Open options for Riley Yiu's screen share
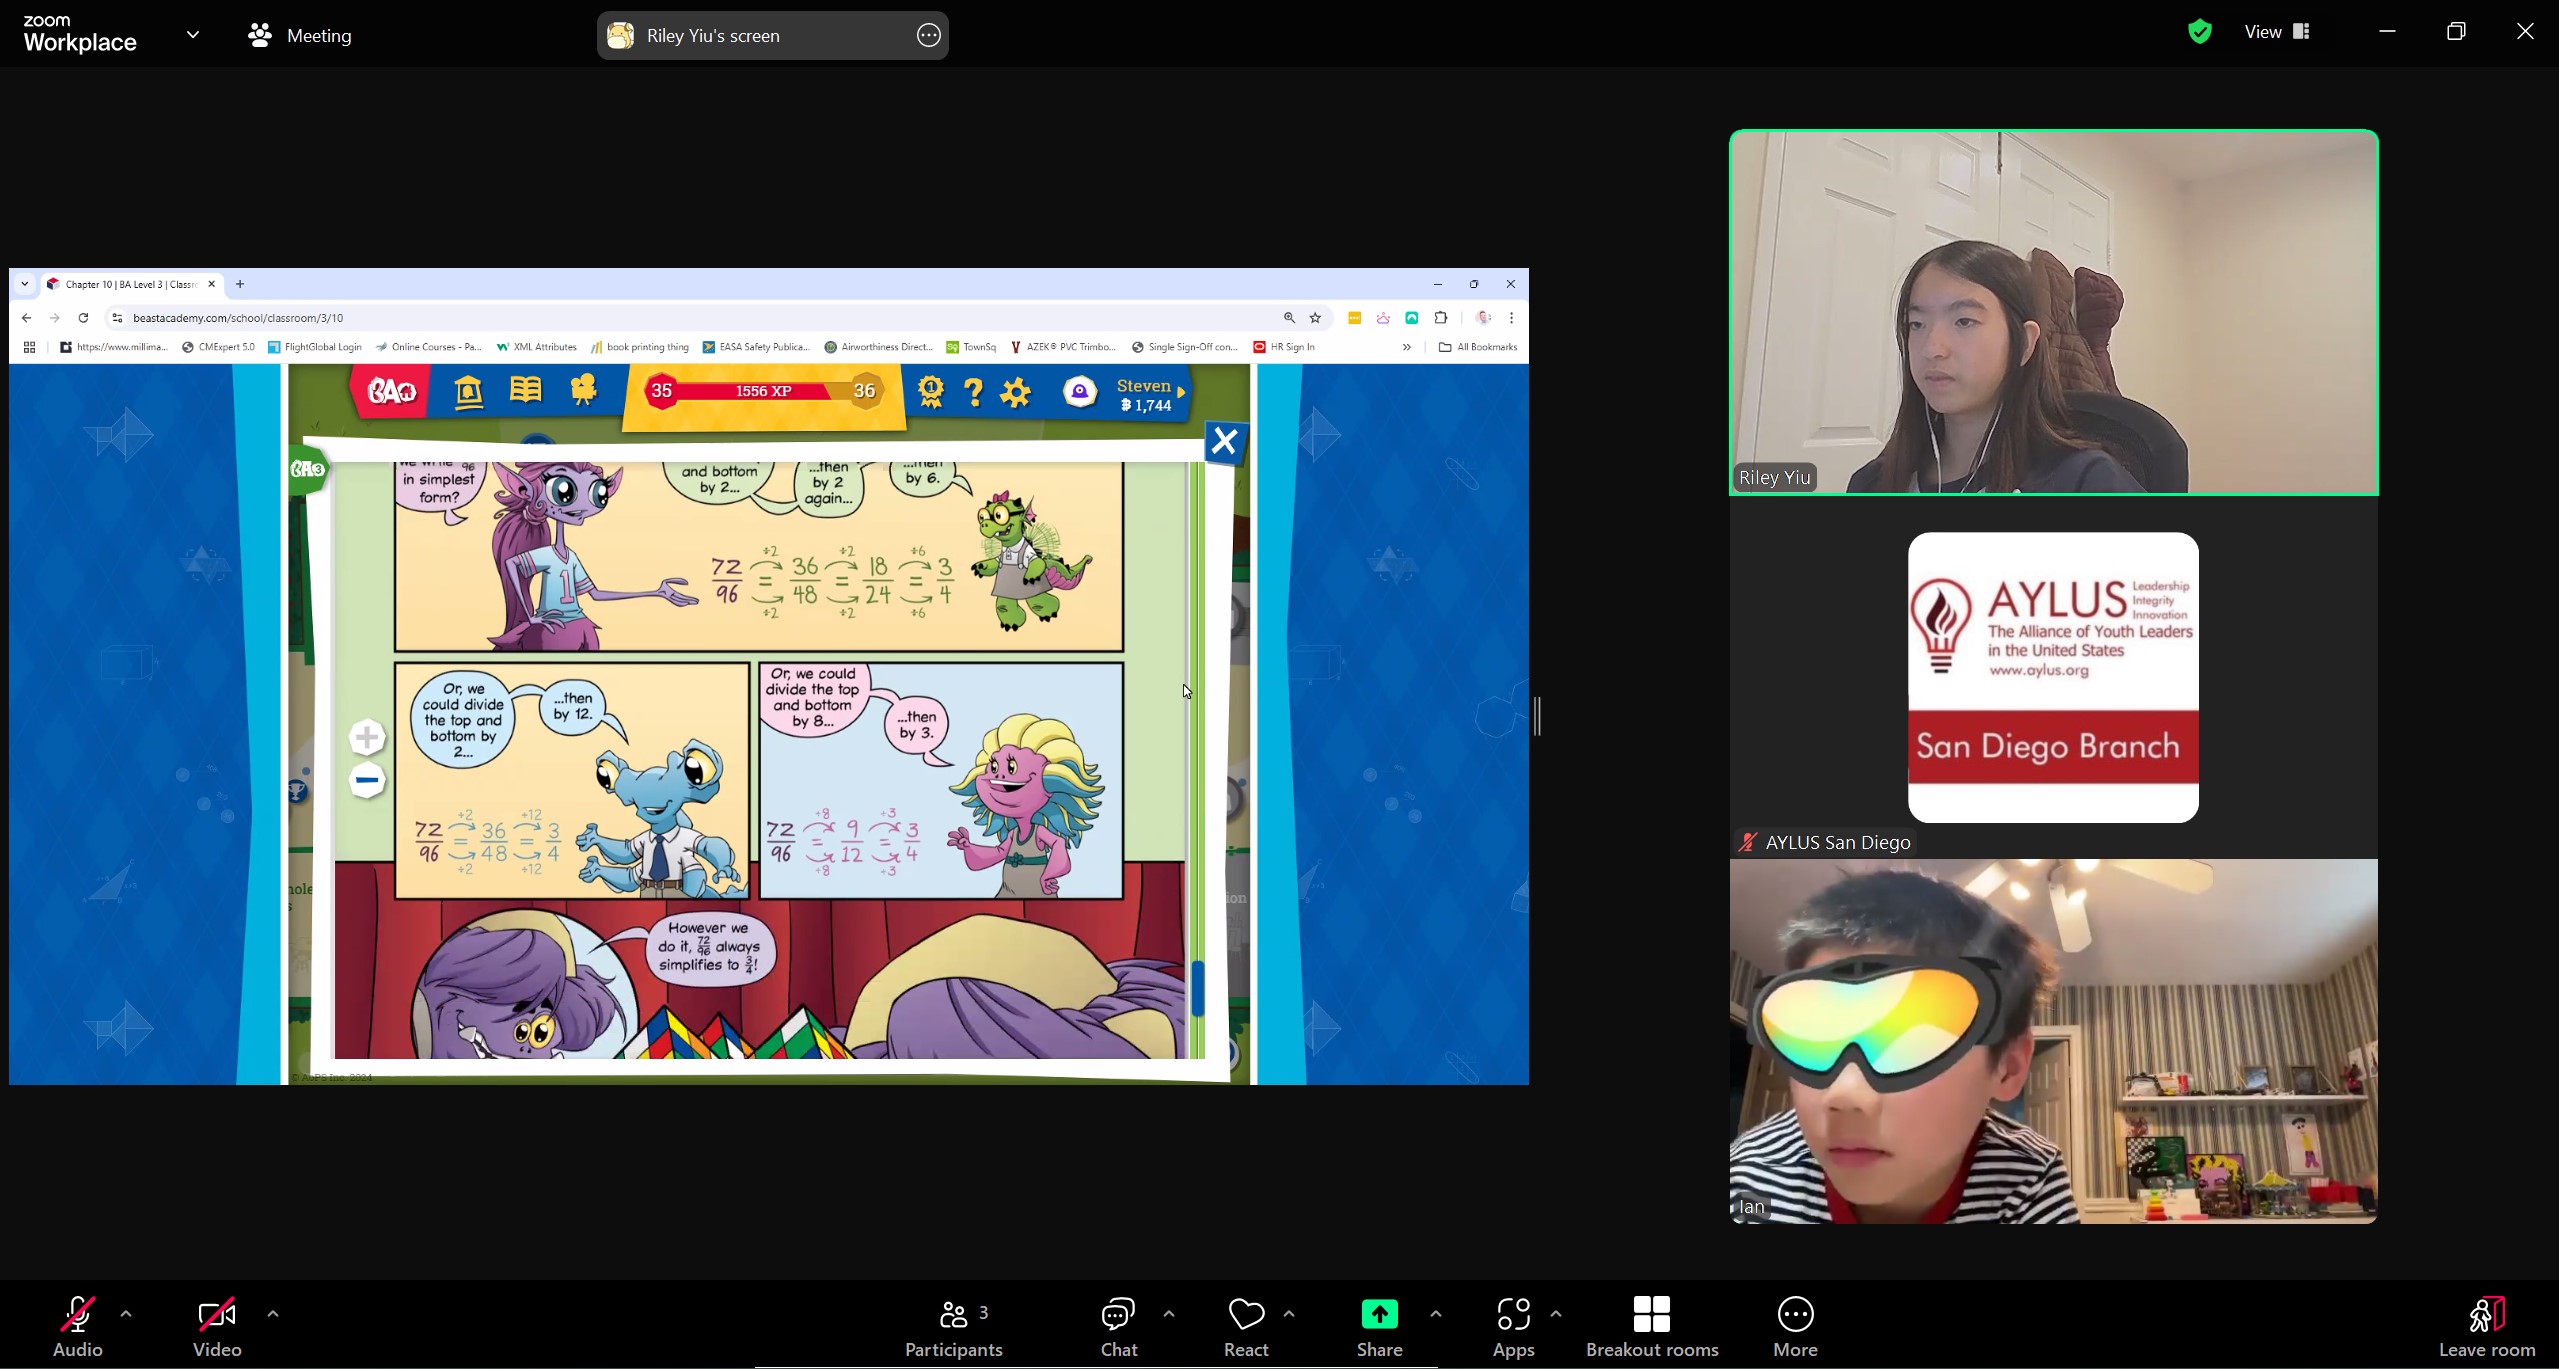The image size is (2559, 1369). point(929,35)
